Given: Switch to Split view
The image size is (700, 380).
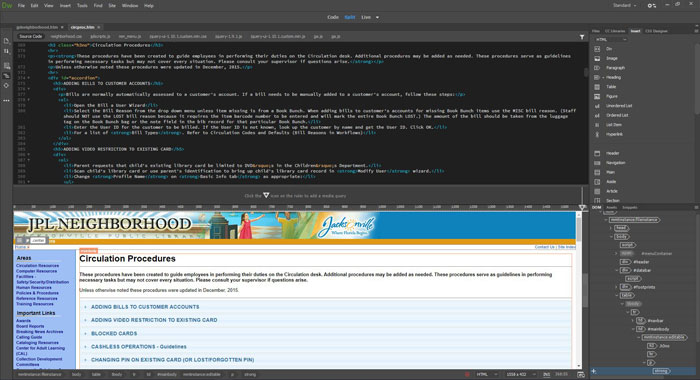Looking at the screenshot, I should [350, 17].
